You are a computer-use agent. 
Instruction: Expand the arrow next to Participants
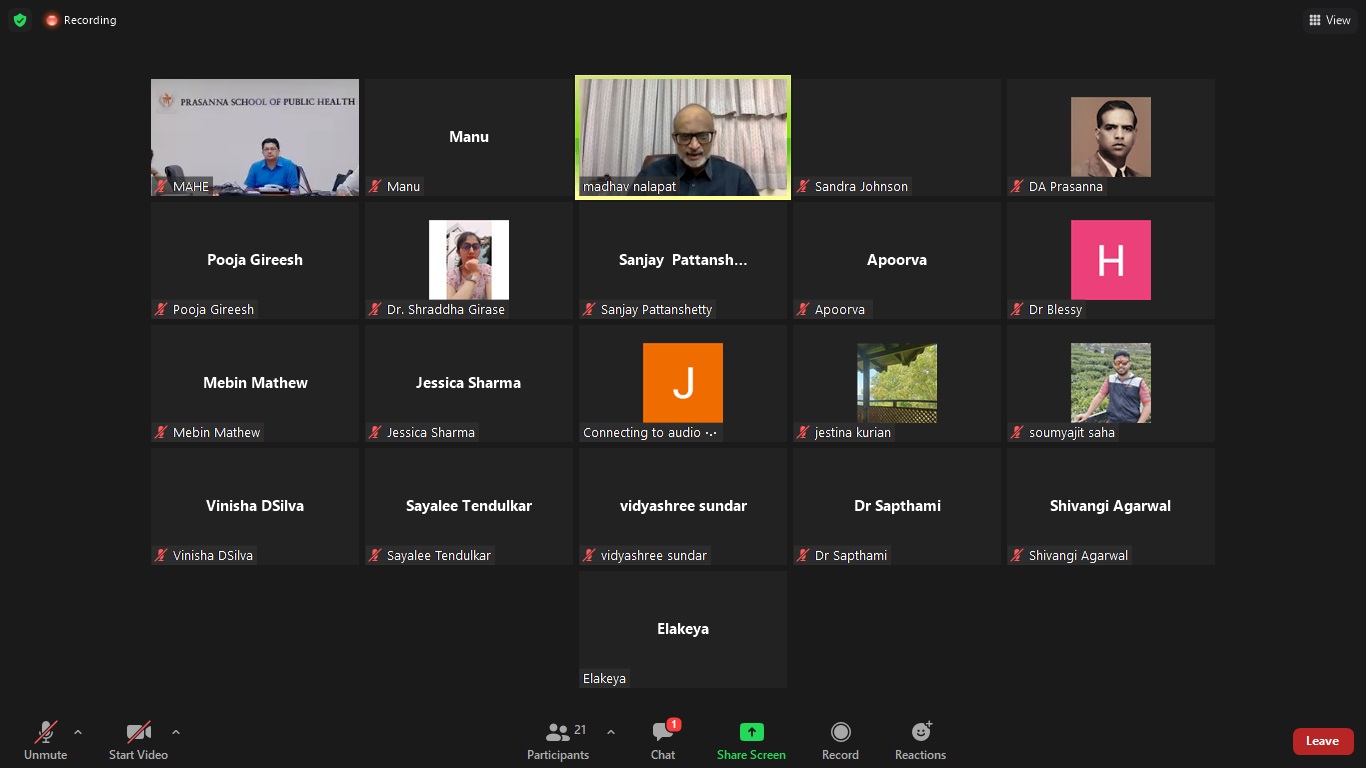coord(611,732)
